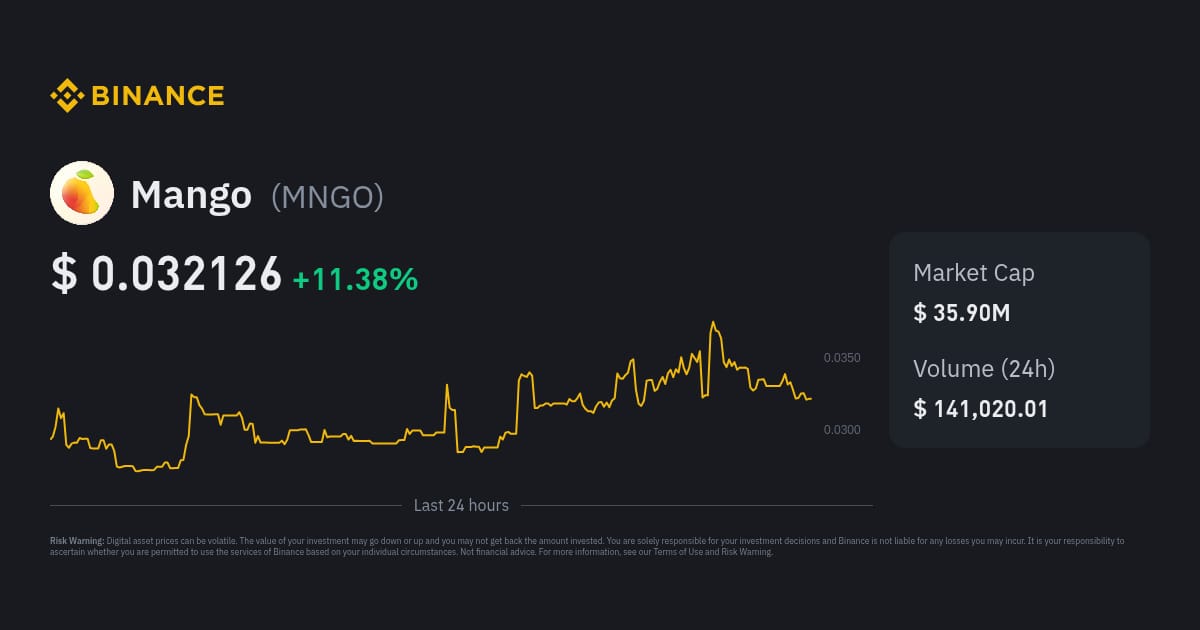Viewport: 1200px width, 630px height.
Task: Click the BINANCE wordmark
Action: [157, 96]
